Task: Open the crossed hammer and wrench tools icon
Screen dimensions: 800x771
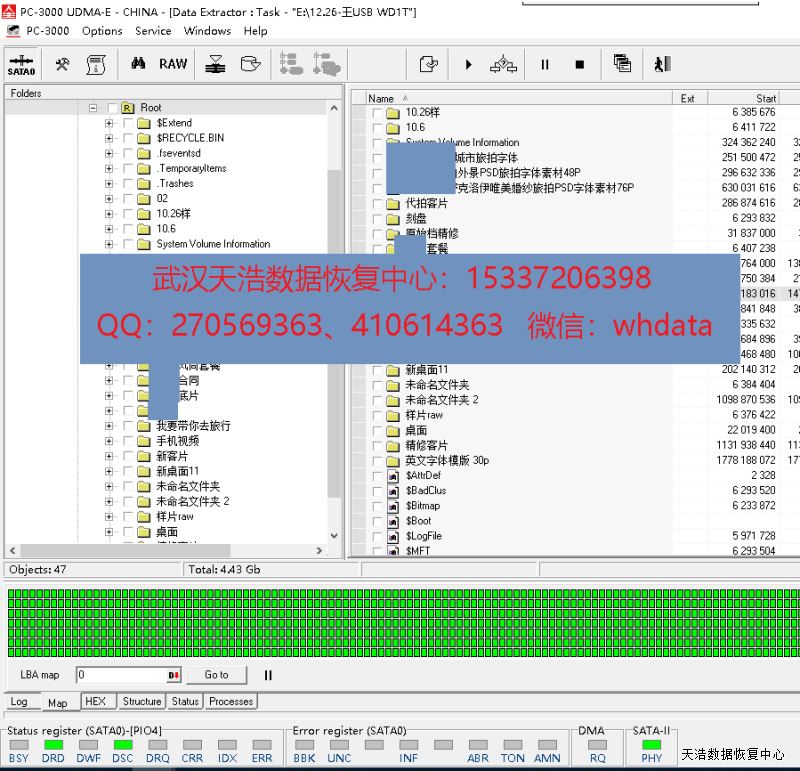Action: [62, 64]
